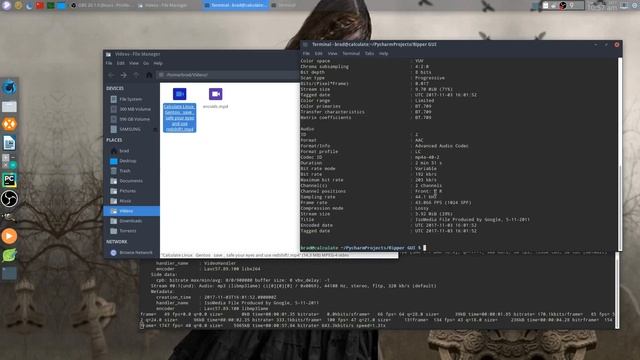Screen dimensions: 640x360
Task: Open the PyCharm icon in the dock
Action: tap(9, 180)
